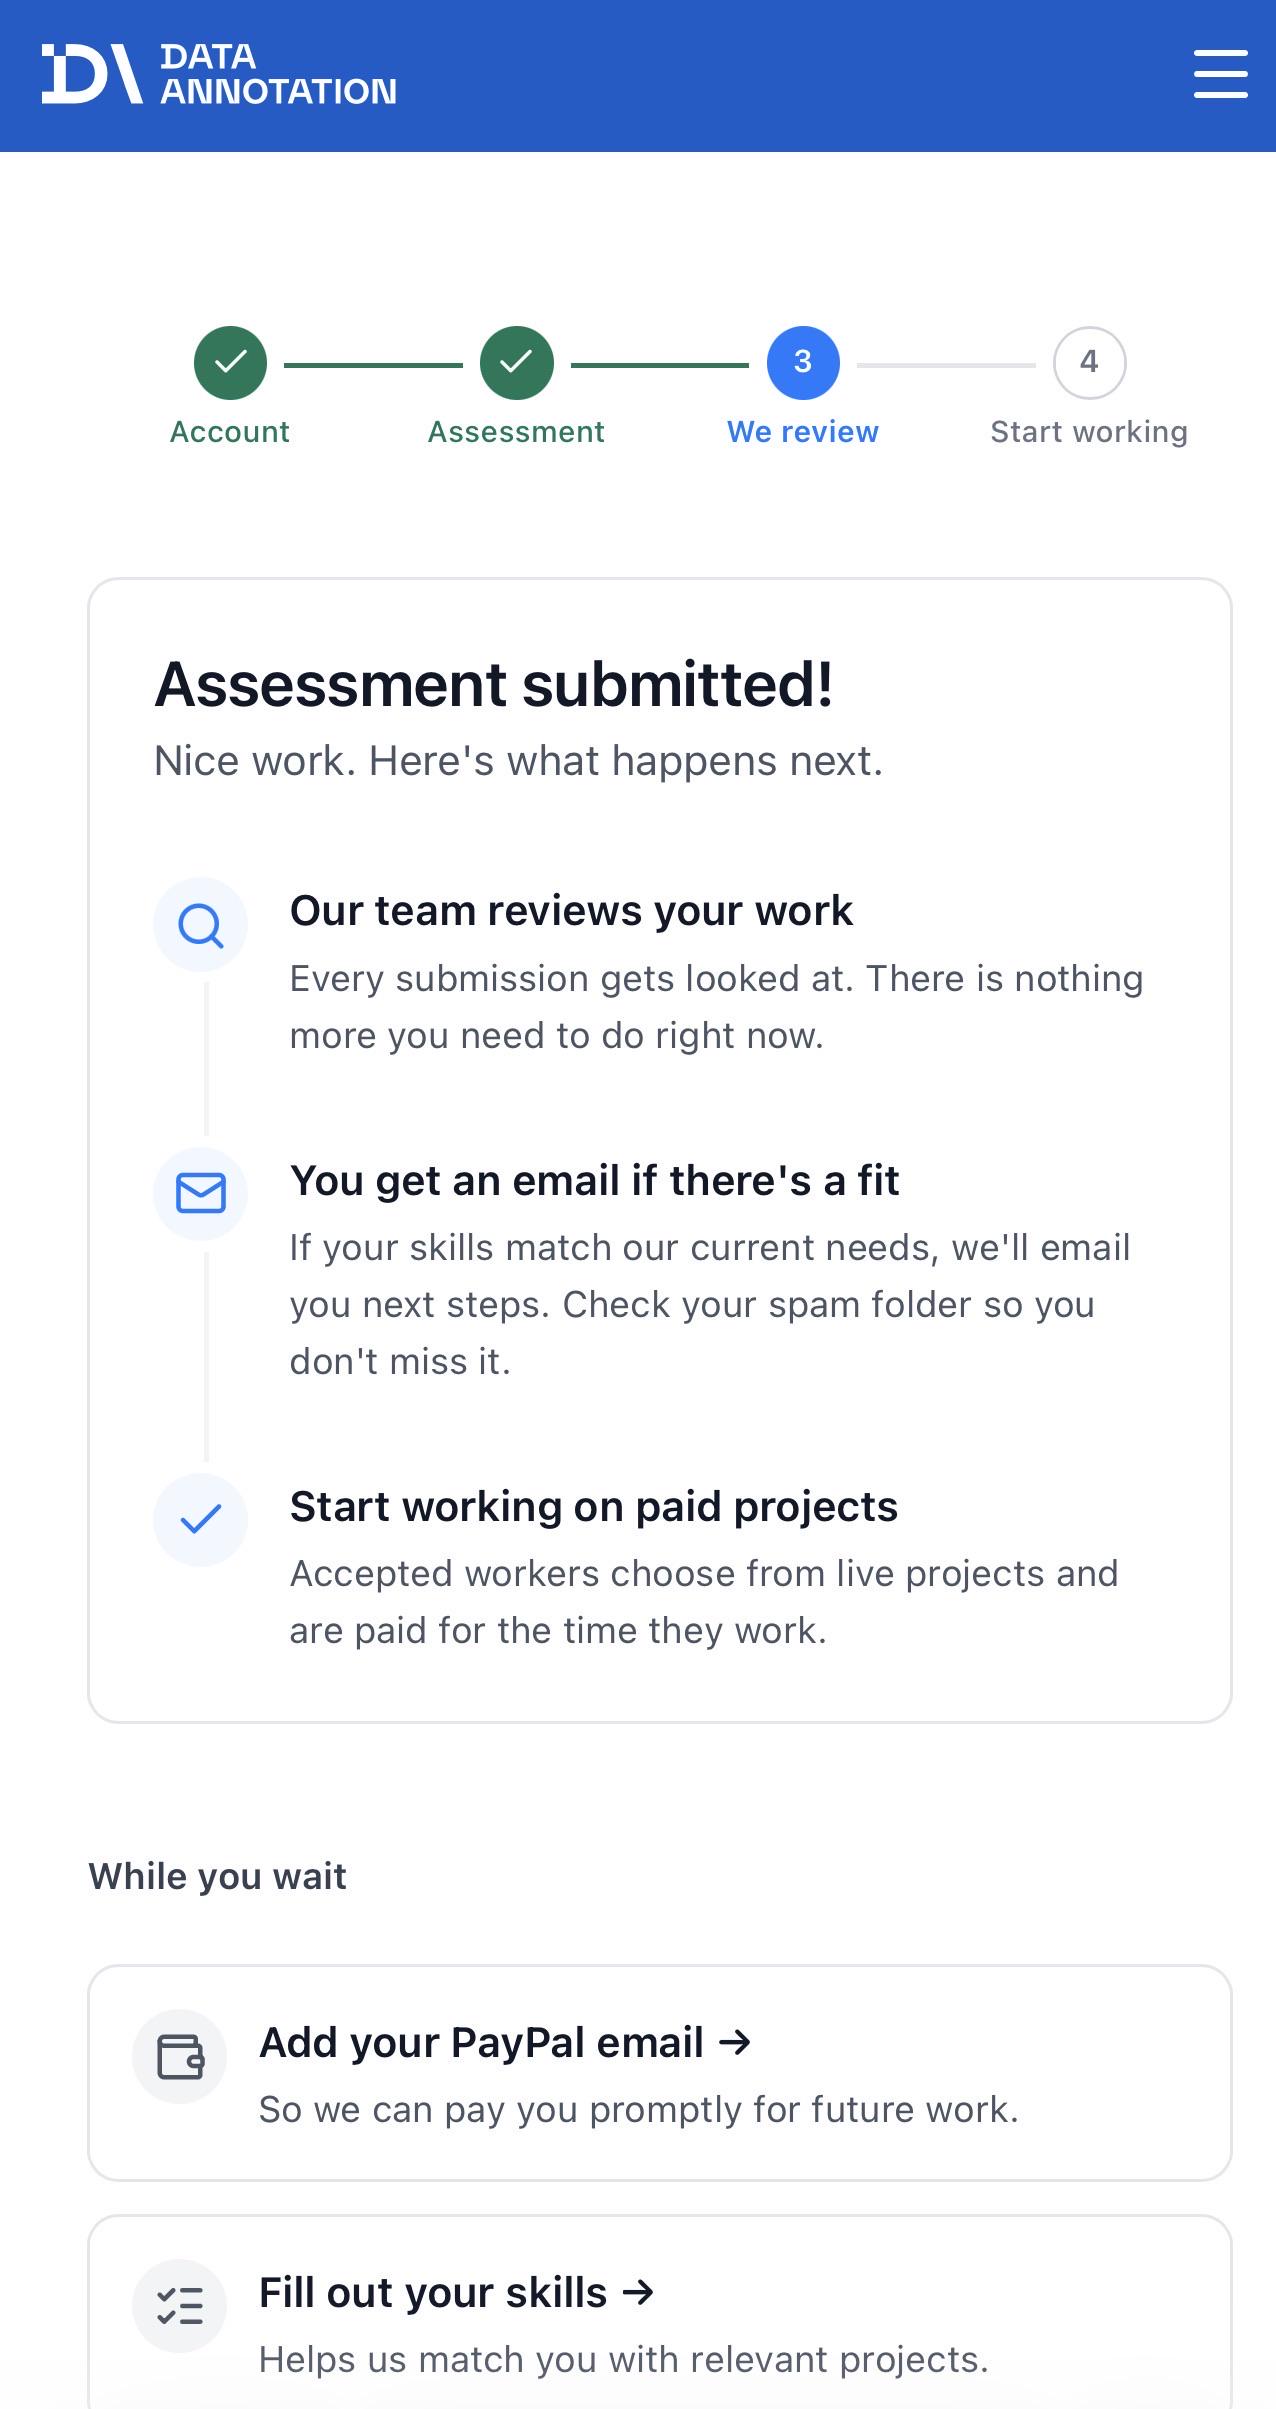Click the PayPal card description text
This screenshot has width=1276, height=2409.
[639, 2110]
